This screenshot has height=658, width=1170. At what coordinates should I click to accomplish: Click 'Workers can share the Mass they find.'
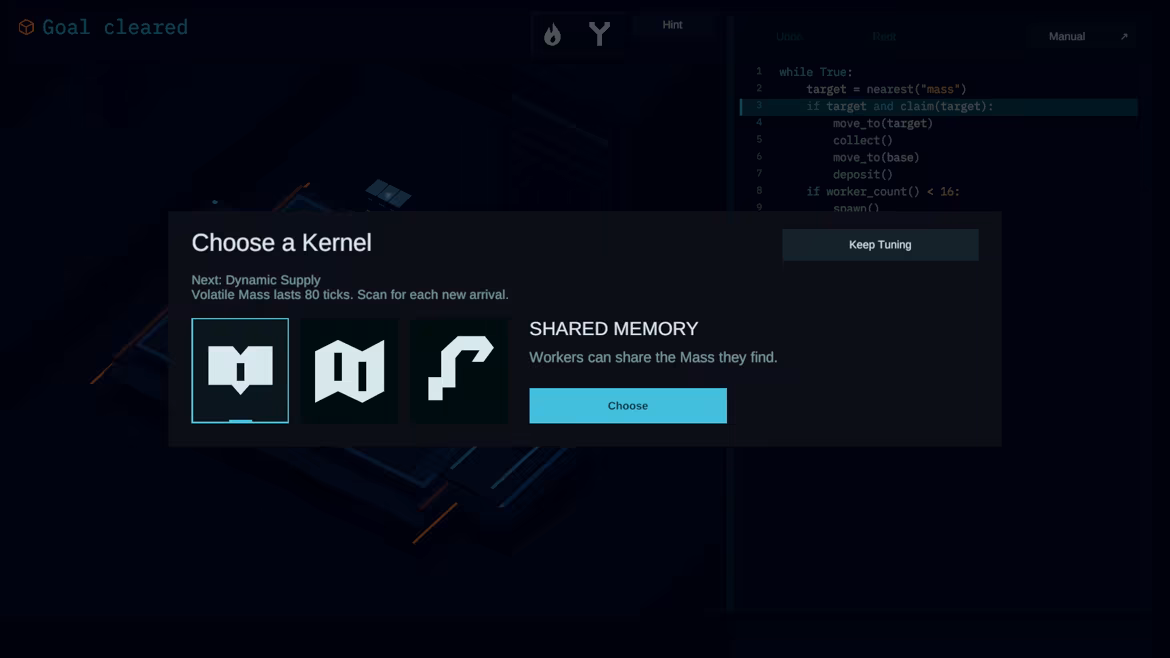click(x=653, y=357)
